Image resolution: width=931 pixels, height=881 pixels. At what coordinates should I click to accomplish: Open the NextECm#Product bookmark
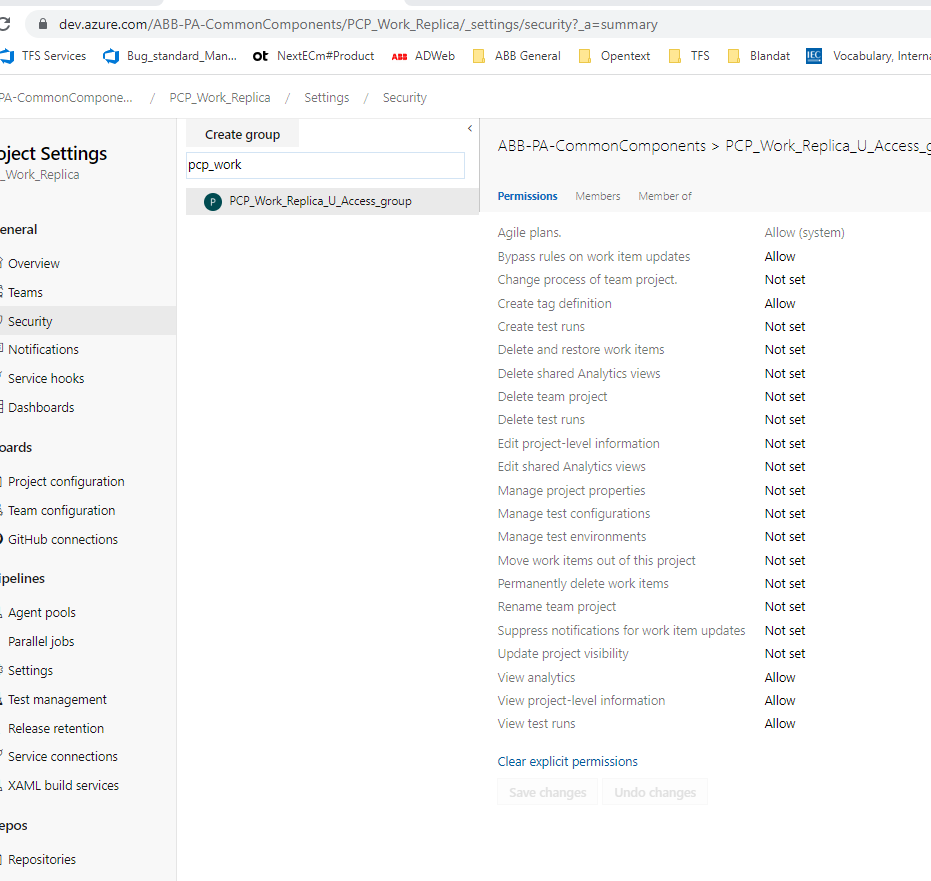pos(314,56)
